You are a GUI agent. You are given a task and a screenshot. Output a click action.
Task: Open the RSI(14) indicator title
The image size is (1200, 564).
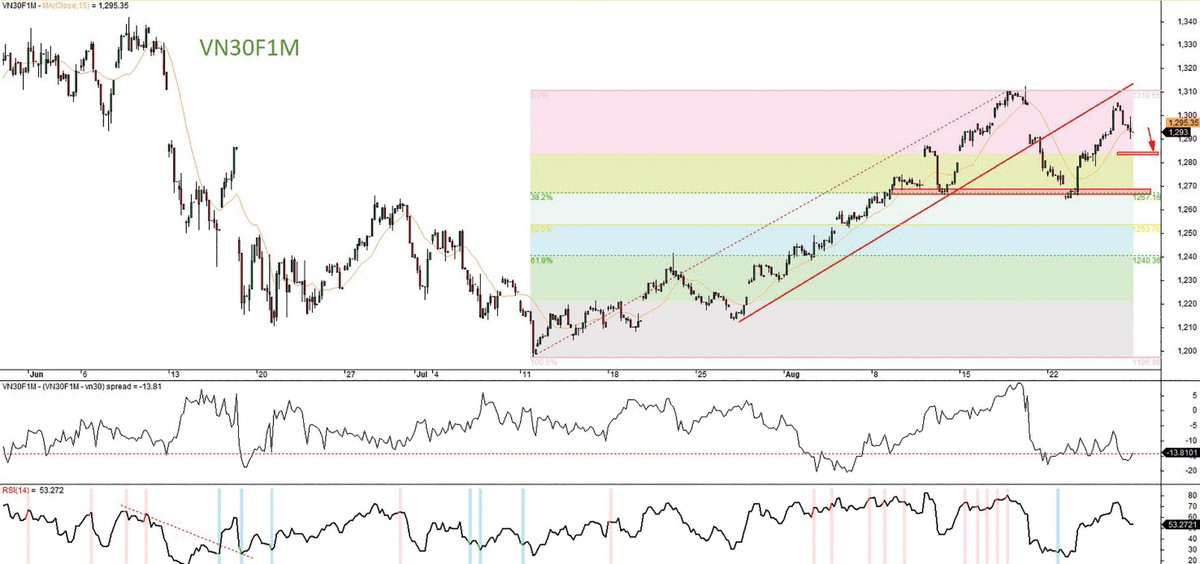coord(18,491)
